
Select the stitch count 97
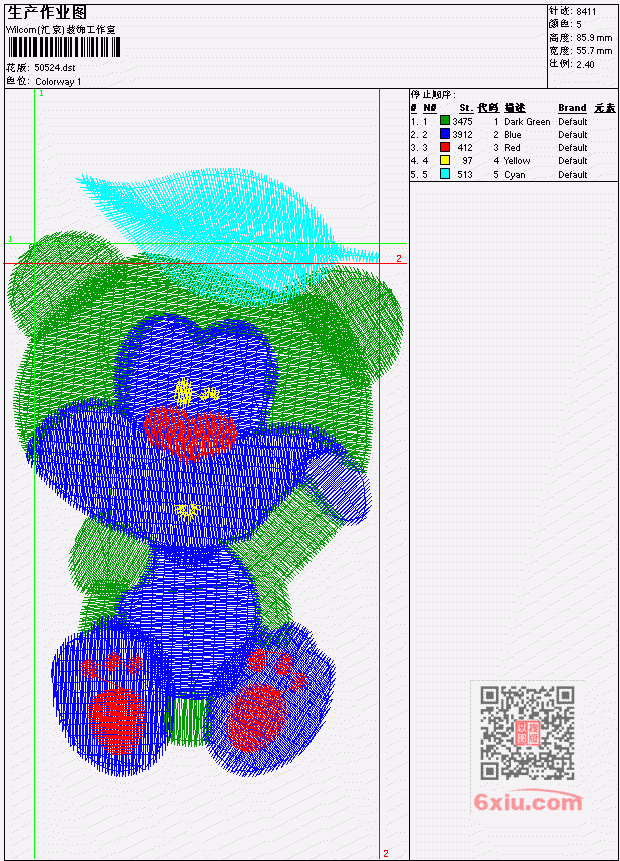tap(467, 161)
